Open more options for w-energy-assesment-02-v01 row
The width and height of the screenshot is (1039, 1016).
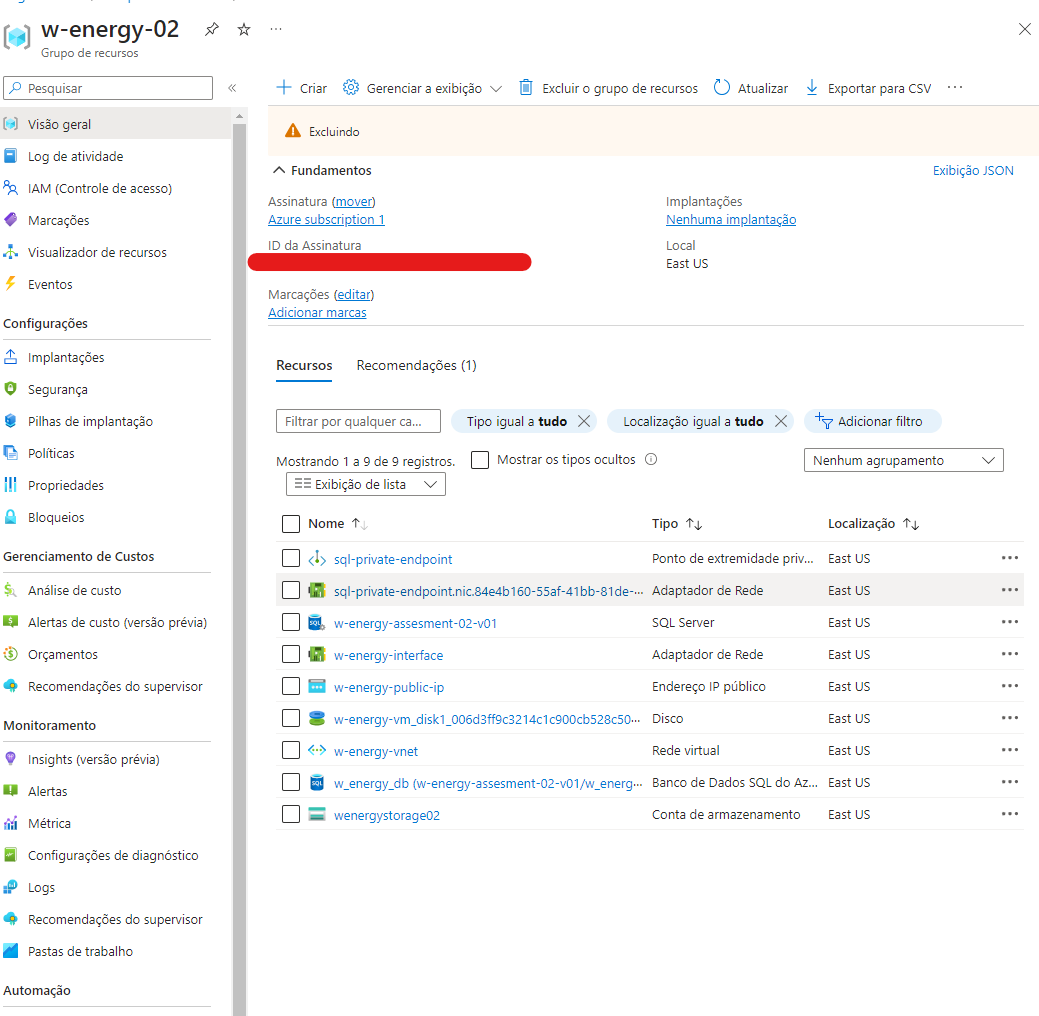click(1009, 622)
